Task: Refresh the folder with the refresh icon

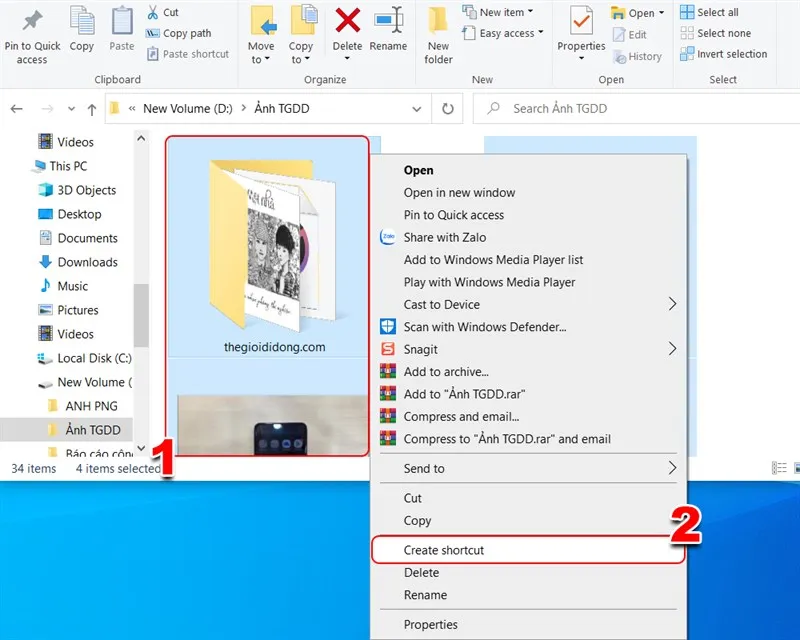Action: tap(447, 109)
